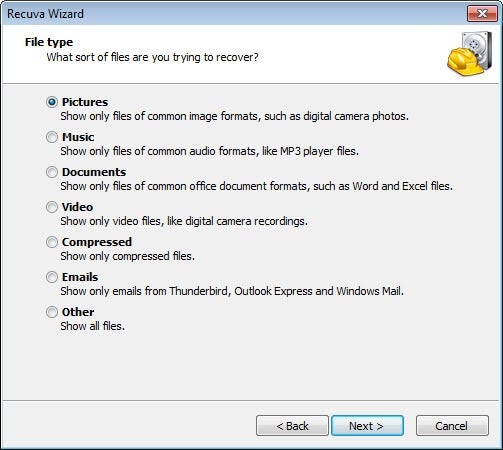Click the Next > button
This screenshot has height=450, width=503.
click(x=367, y=426)
